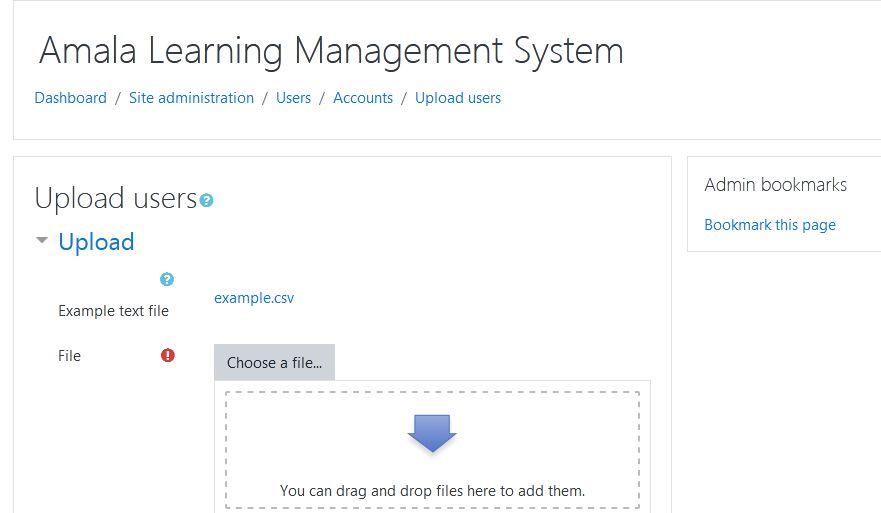The image size is (881, 513).
Task: Click the blue drop arrow in upload area
Action: (432, 433)
